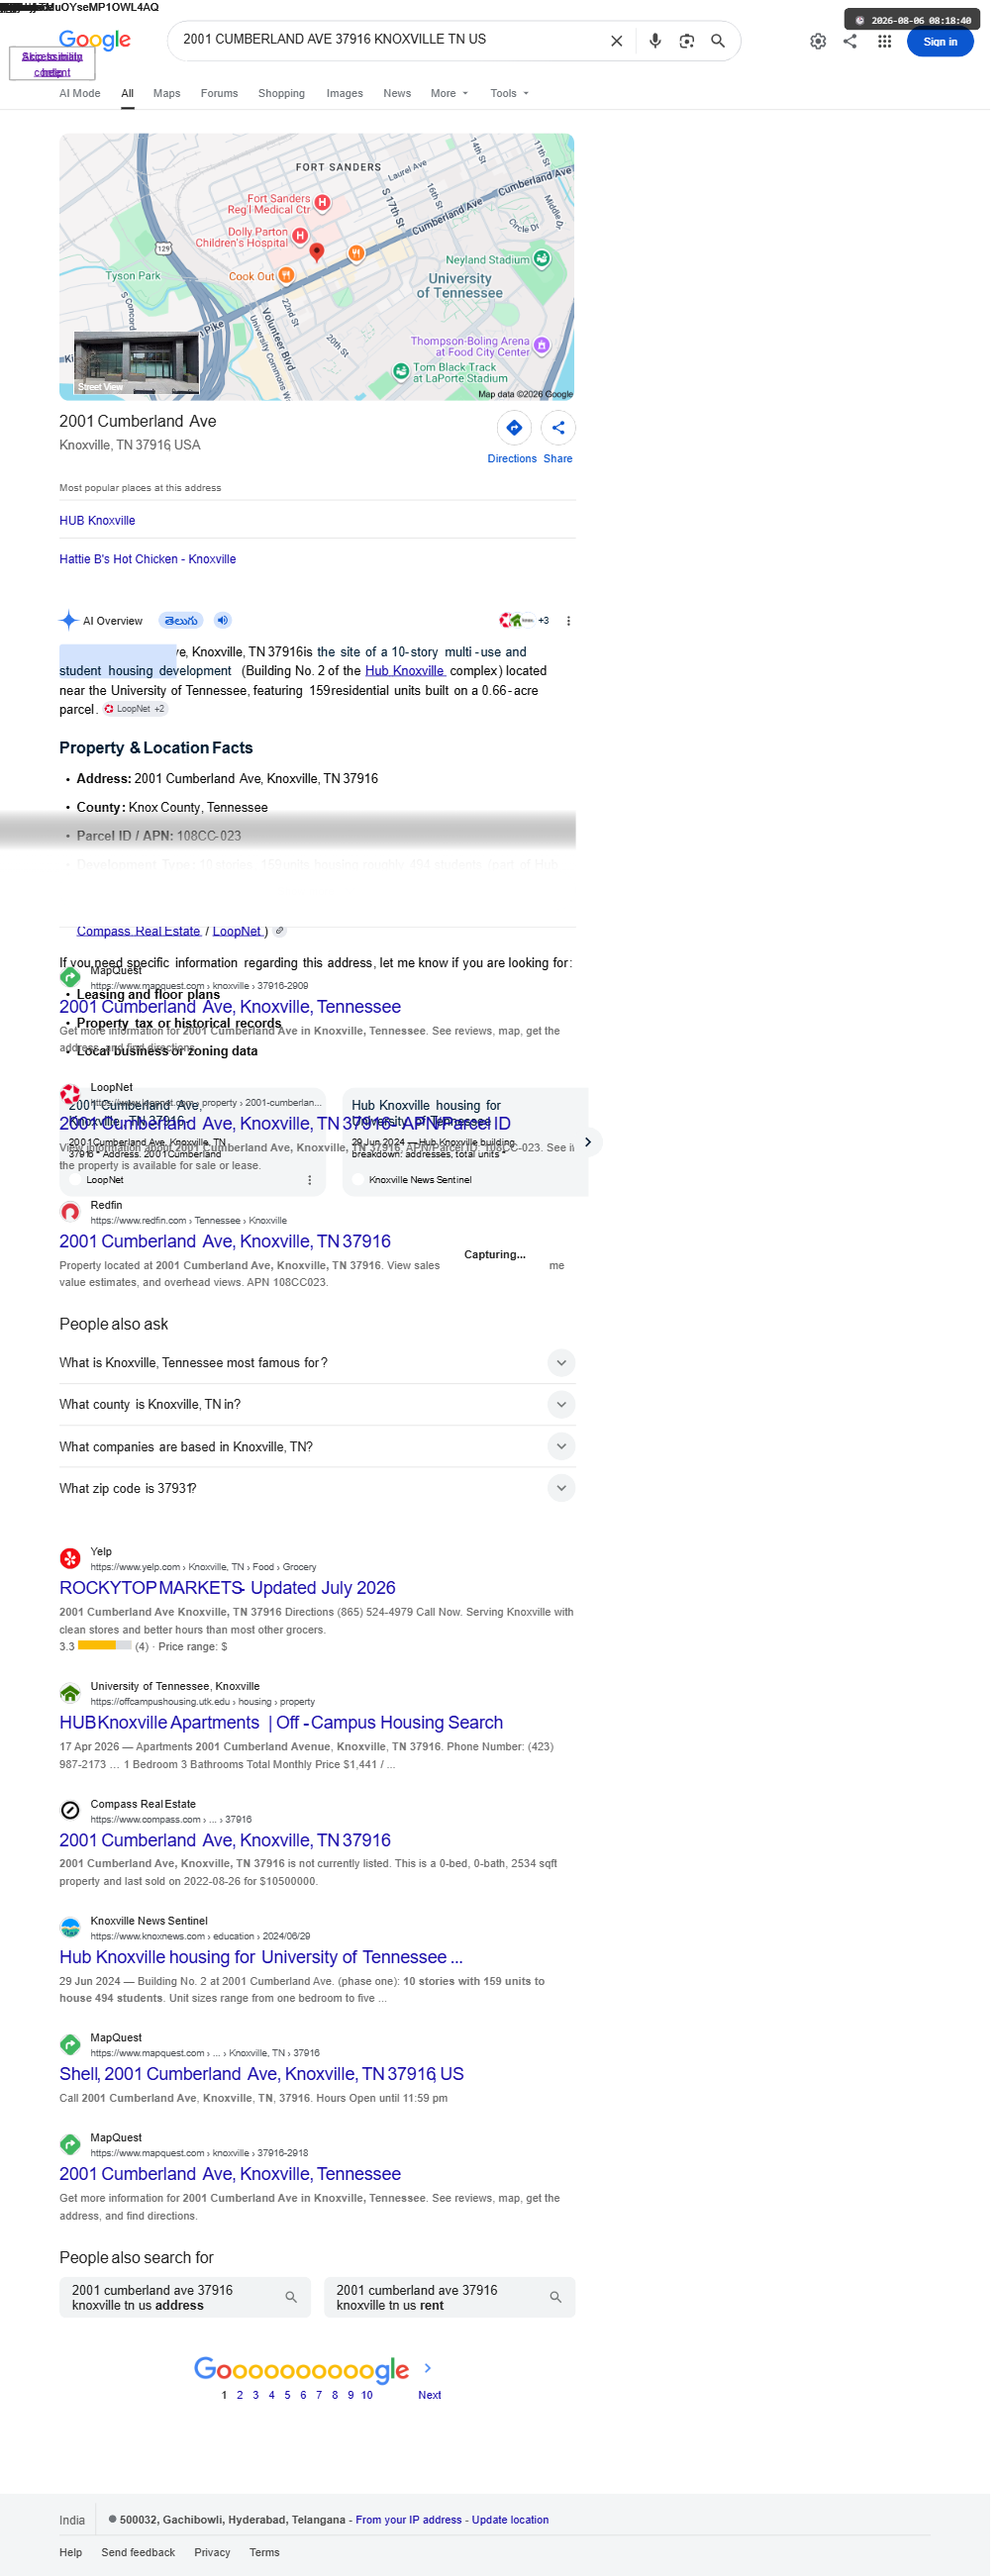Toggle Telugu language chip in AI Overview
Image resolution: width=1002 pixels, height=2576 pixels.
click(183, 621)
